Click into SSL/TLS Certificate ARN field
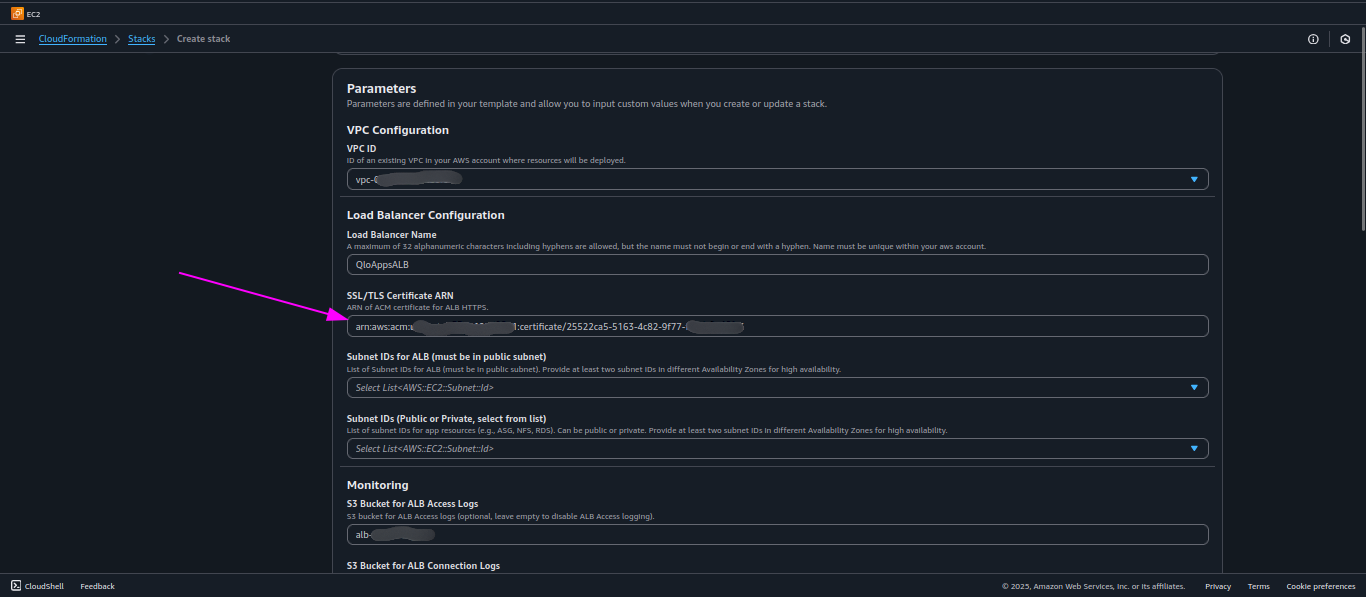This screenshot has width=1366, height=597. click(777, 326)
